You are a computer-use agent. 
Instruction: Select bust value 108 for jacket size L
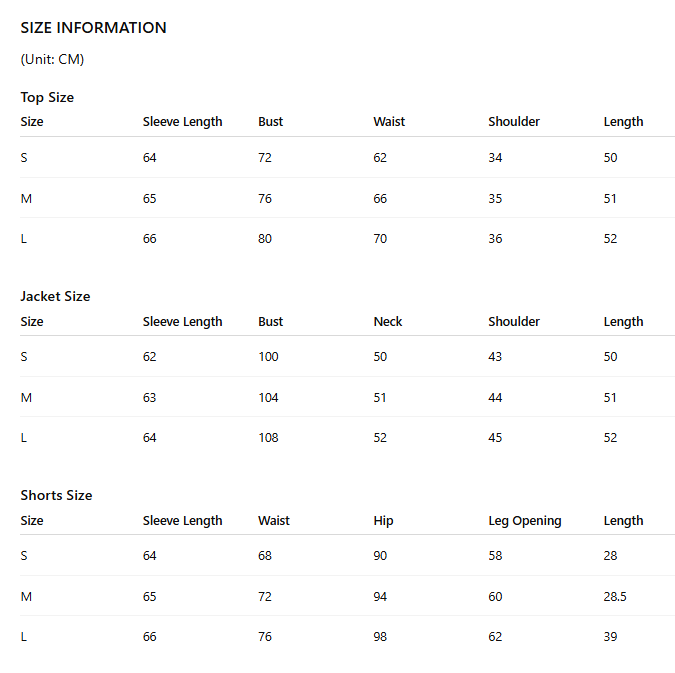(x=268, y=438)
